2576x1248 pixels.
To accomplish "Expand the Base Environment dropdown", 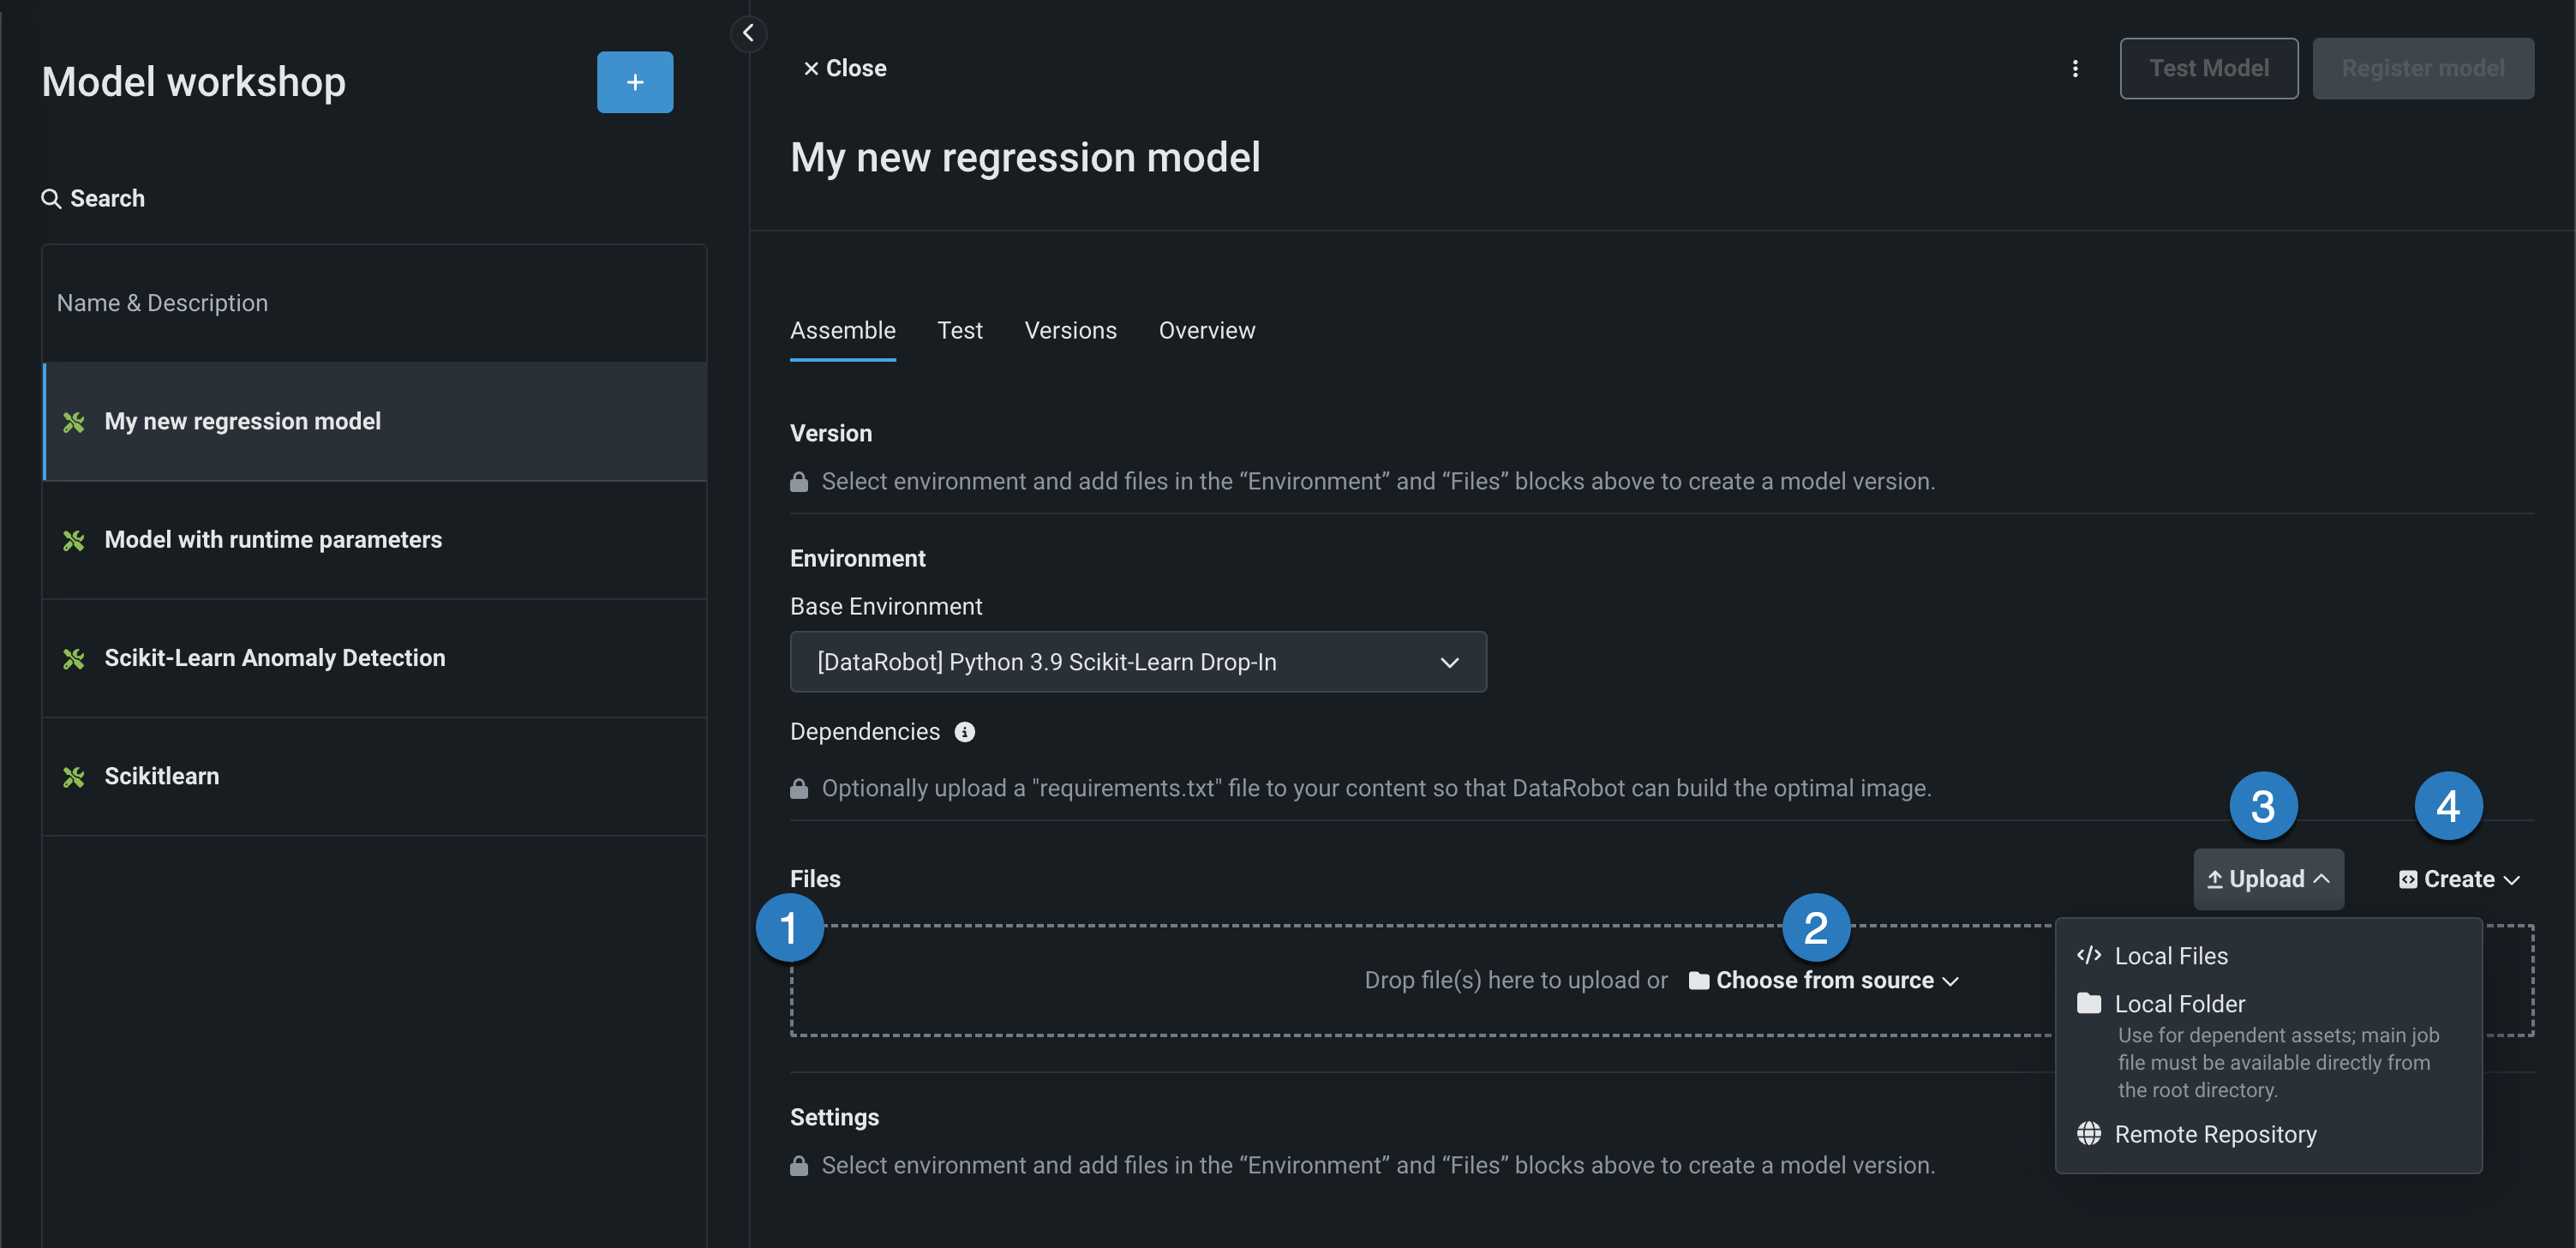I will tap(1137, 661).
